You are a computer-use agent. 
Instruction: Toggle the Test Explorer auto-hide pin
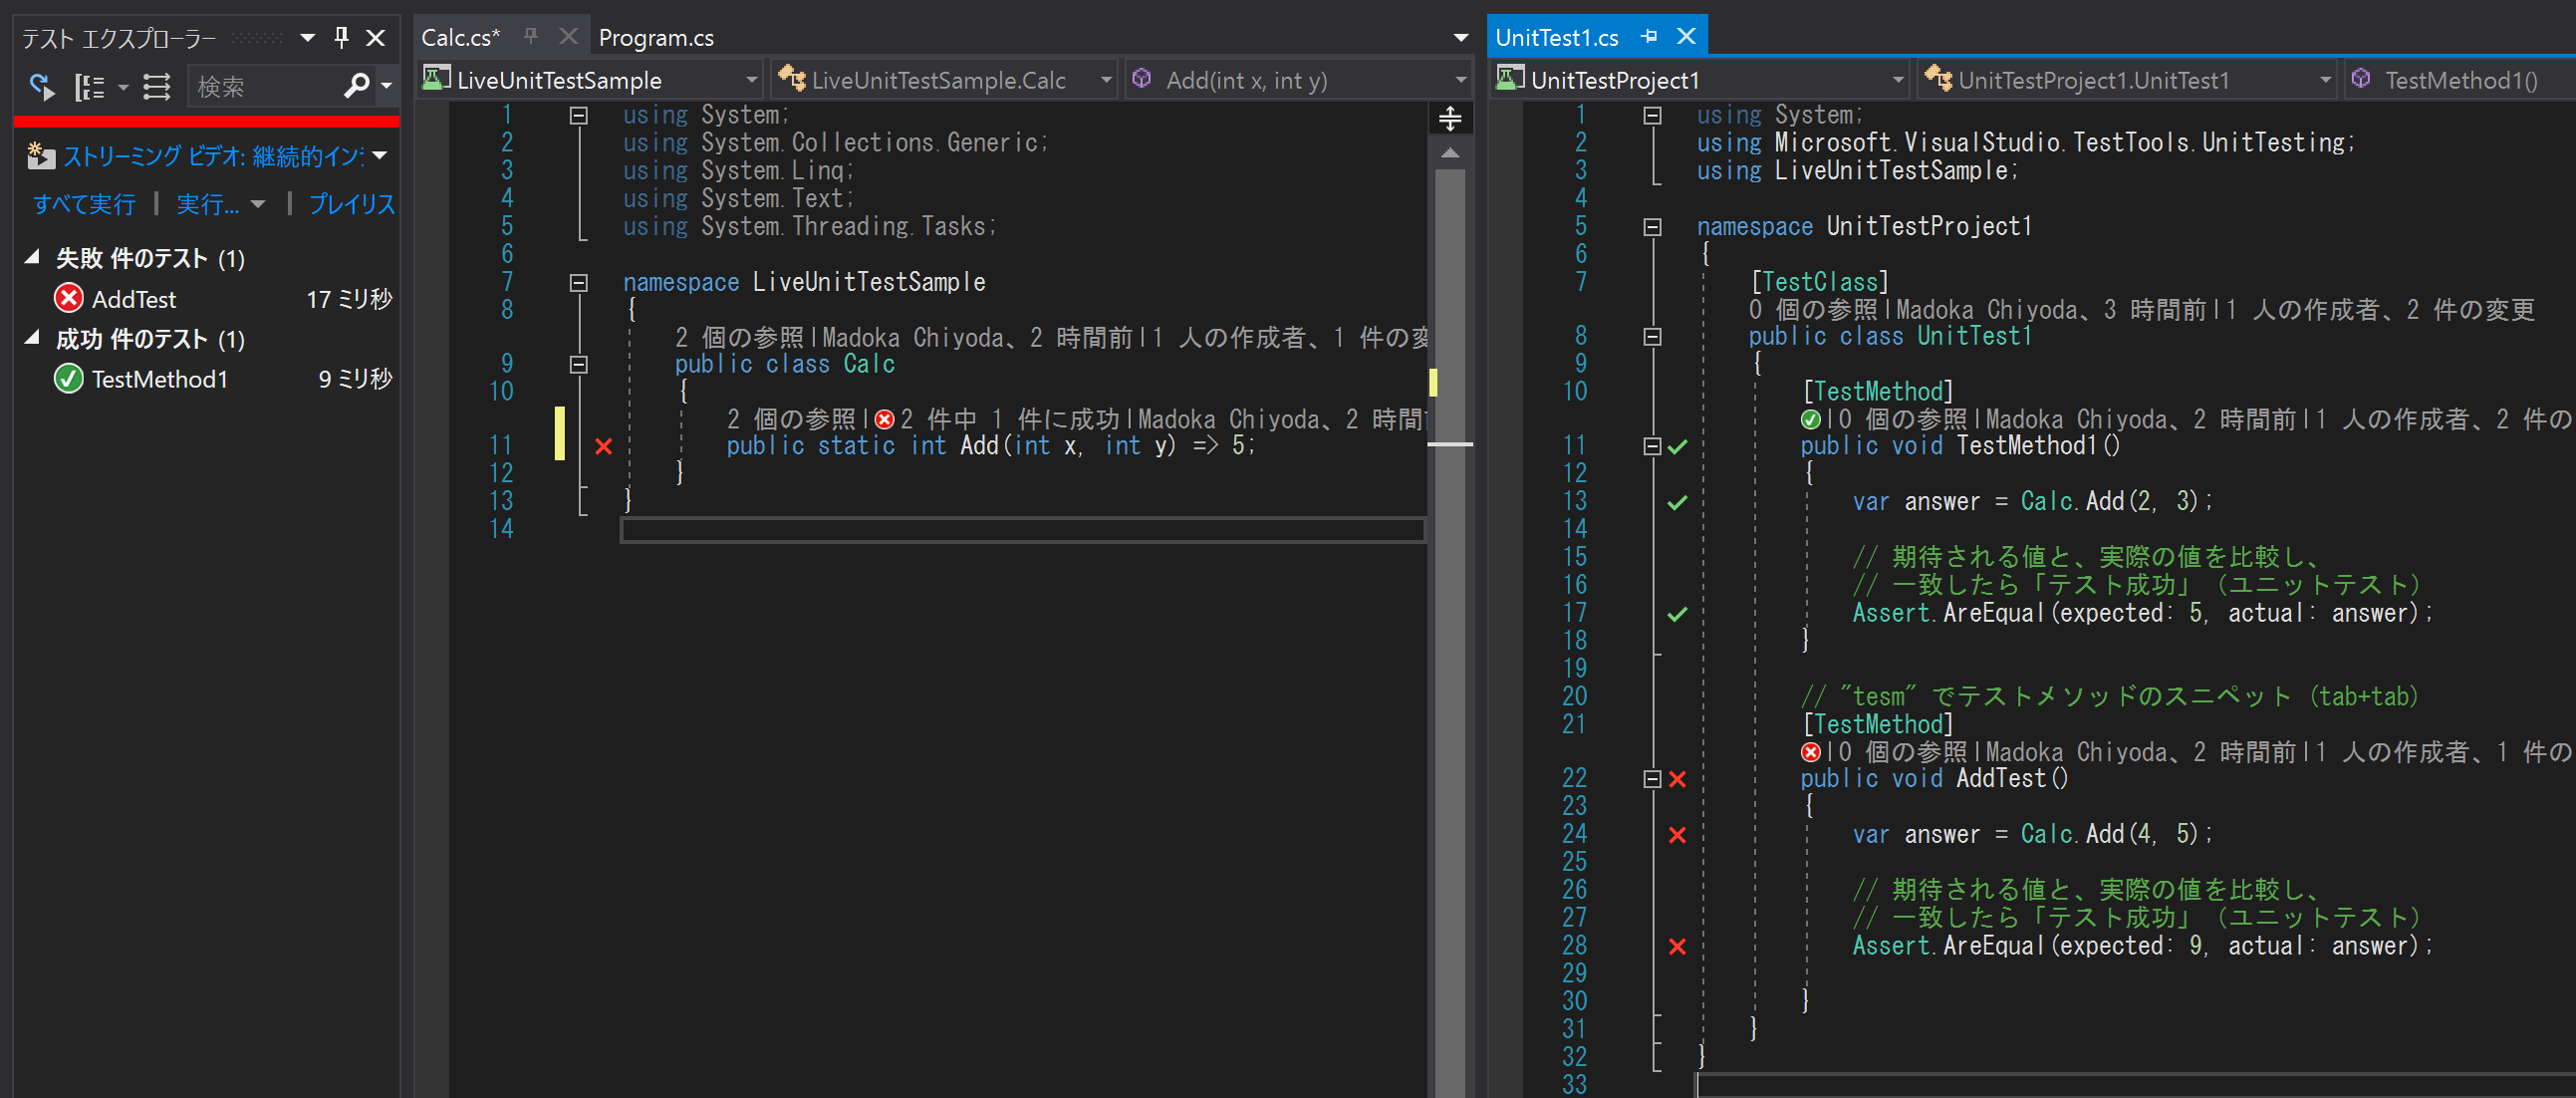(341, 38)
